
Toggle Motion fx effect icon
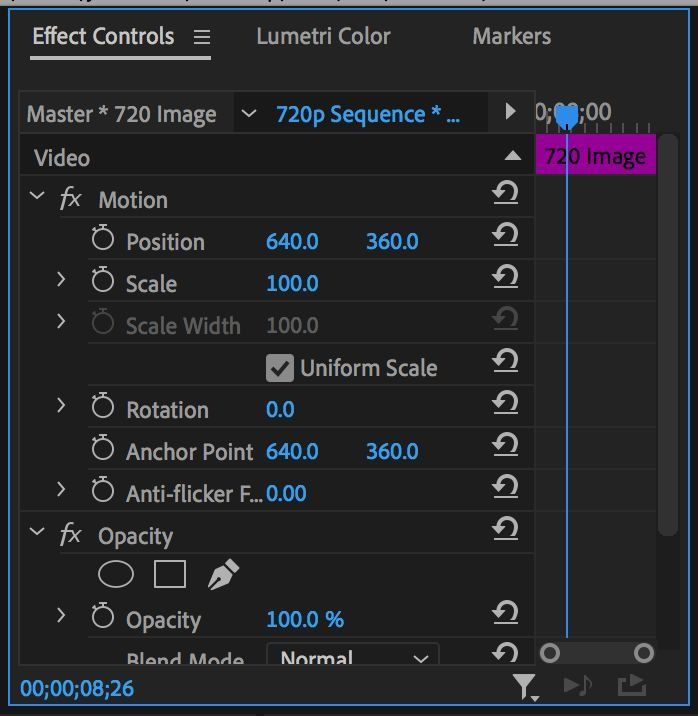(70, 198)
